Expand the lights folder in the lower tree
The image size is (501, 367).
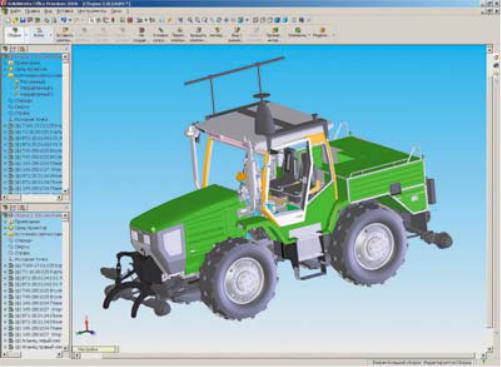tap(5, 234)
